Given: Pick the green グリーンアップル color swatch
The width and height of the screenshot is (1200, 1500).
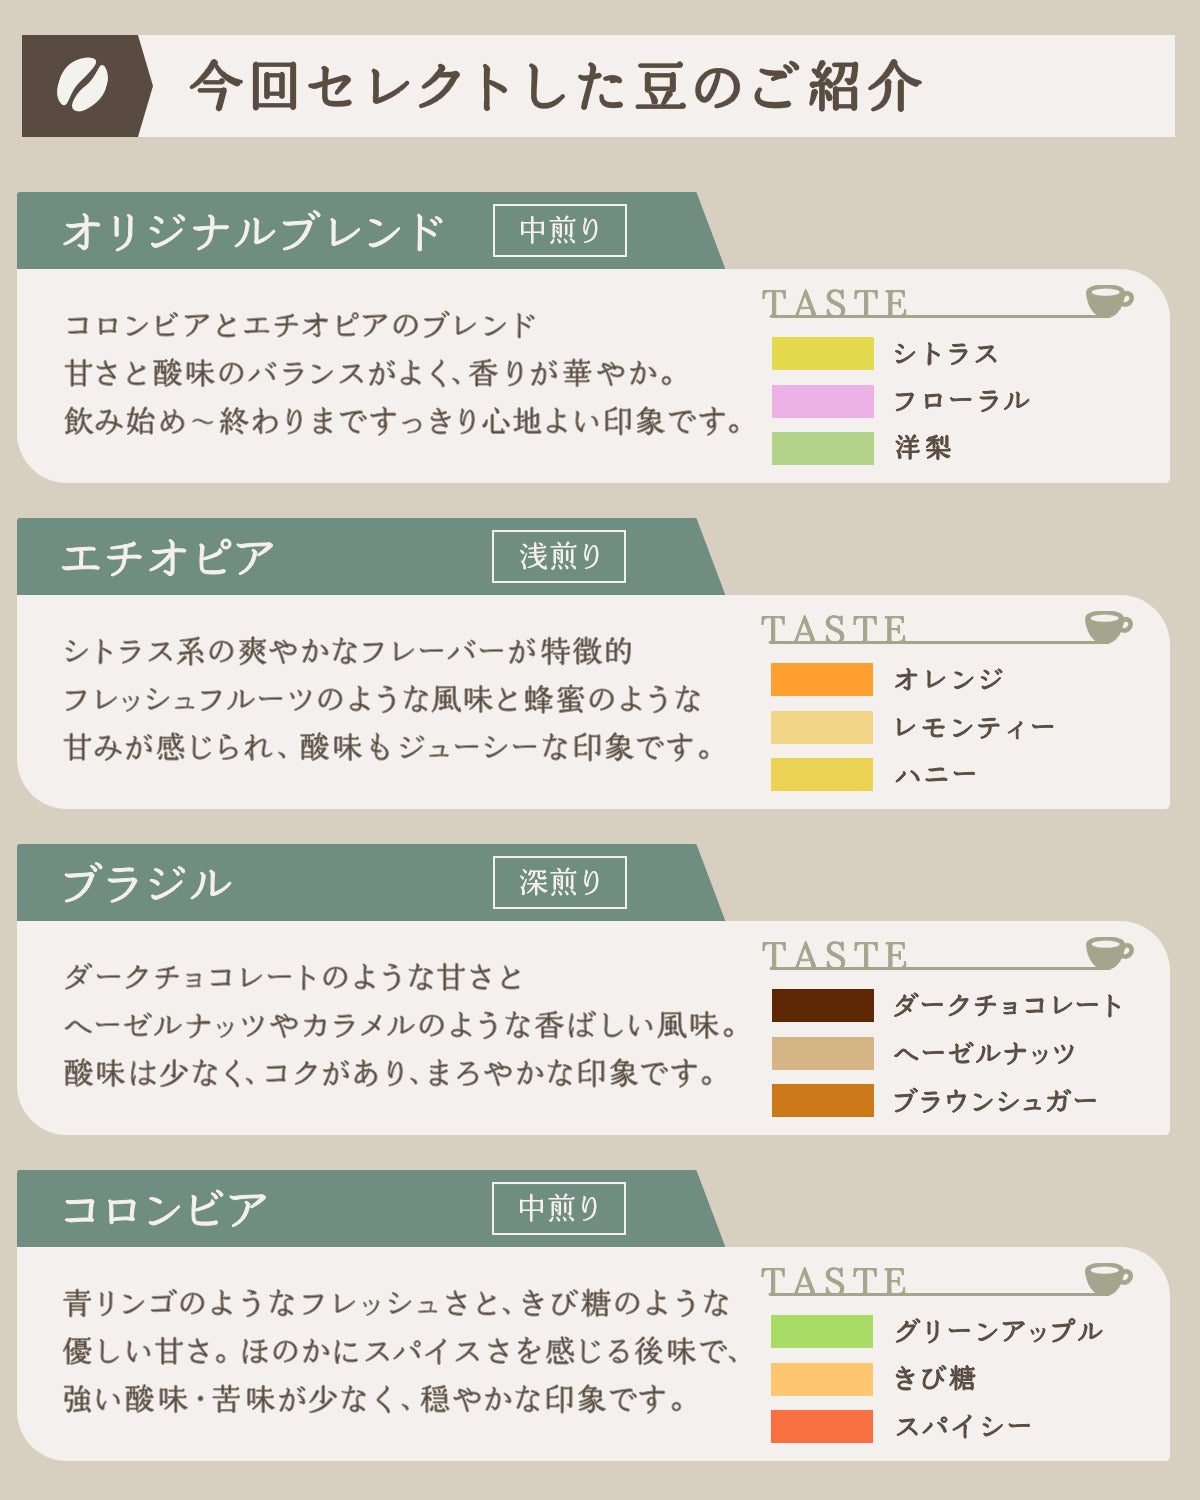Looking at the screenshot, I should [x=822, y=1332].
